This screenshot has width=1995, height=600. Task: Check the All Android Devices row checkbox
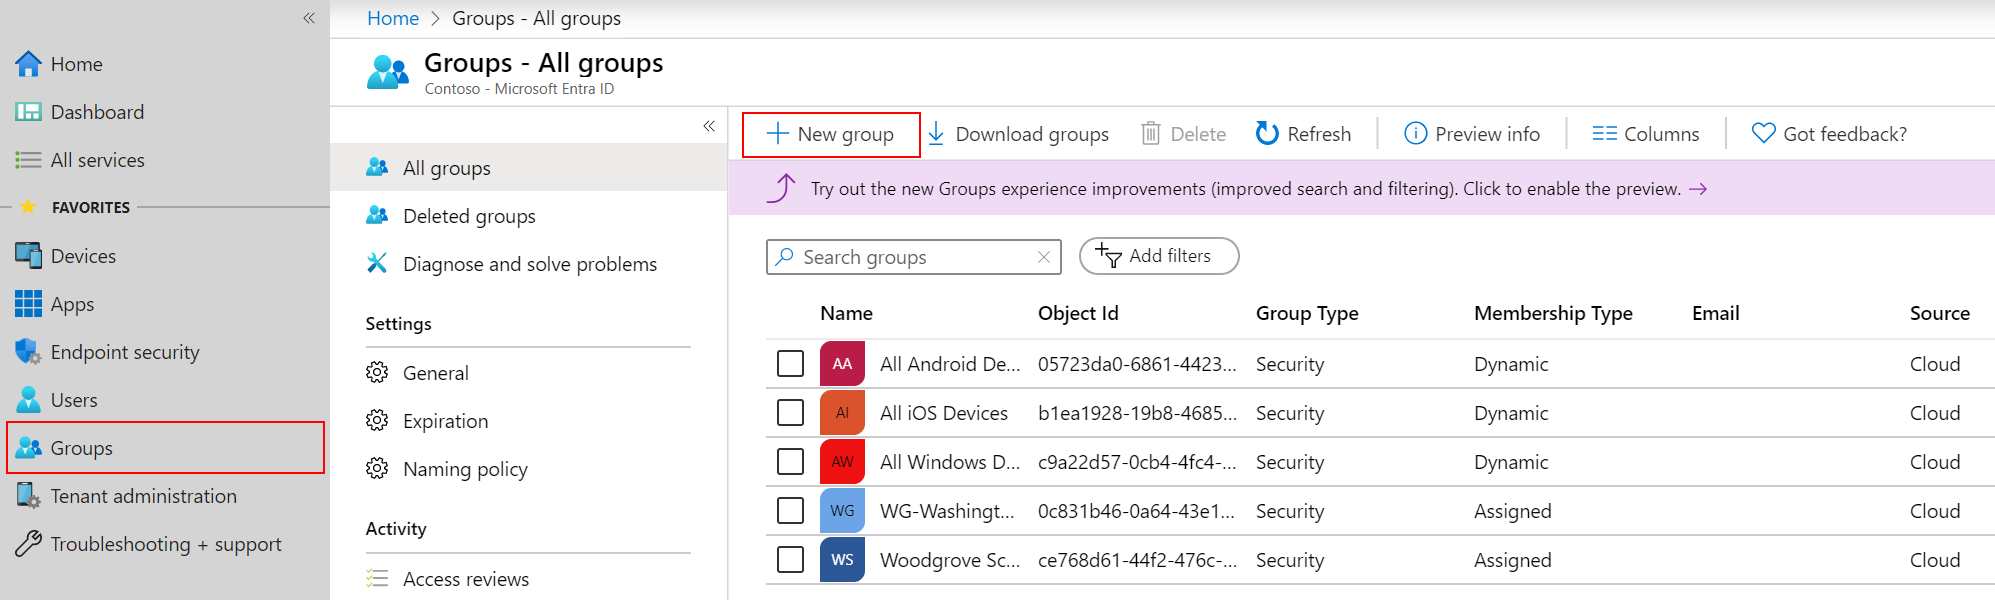(790, 363)
